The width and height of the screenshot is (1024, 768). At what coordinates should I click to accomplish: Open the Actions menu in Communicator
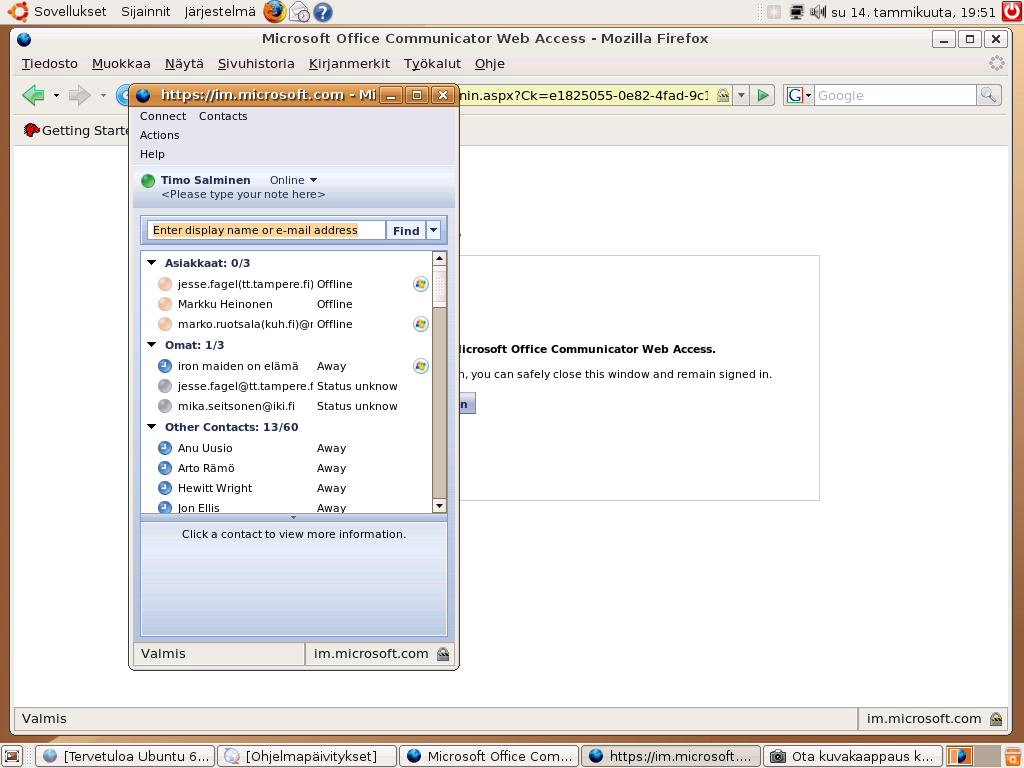coord(159,135)
